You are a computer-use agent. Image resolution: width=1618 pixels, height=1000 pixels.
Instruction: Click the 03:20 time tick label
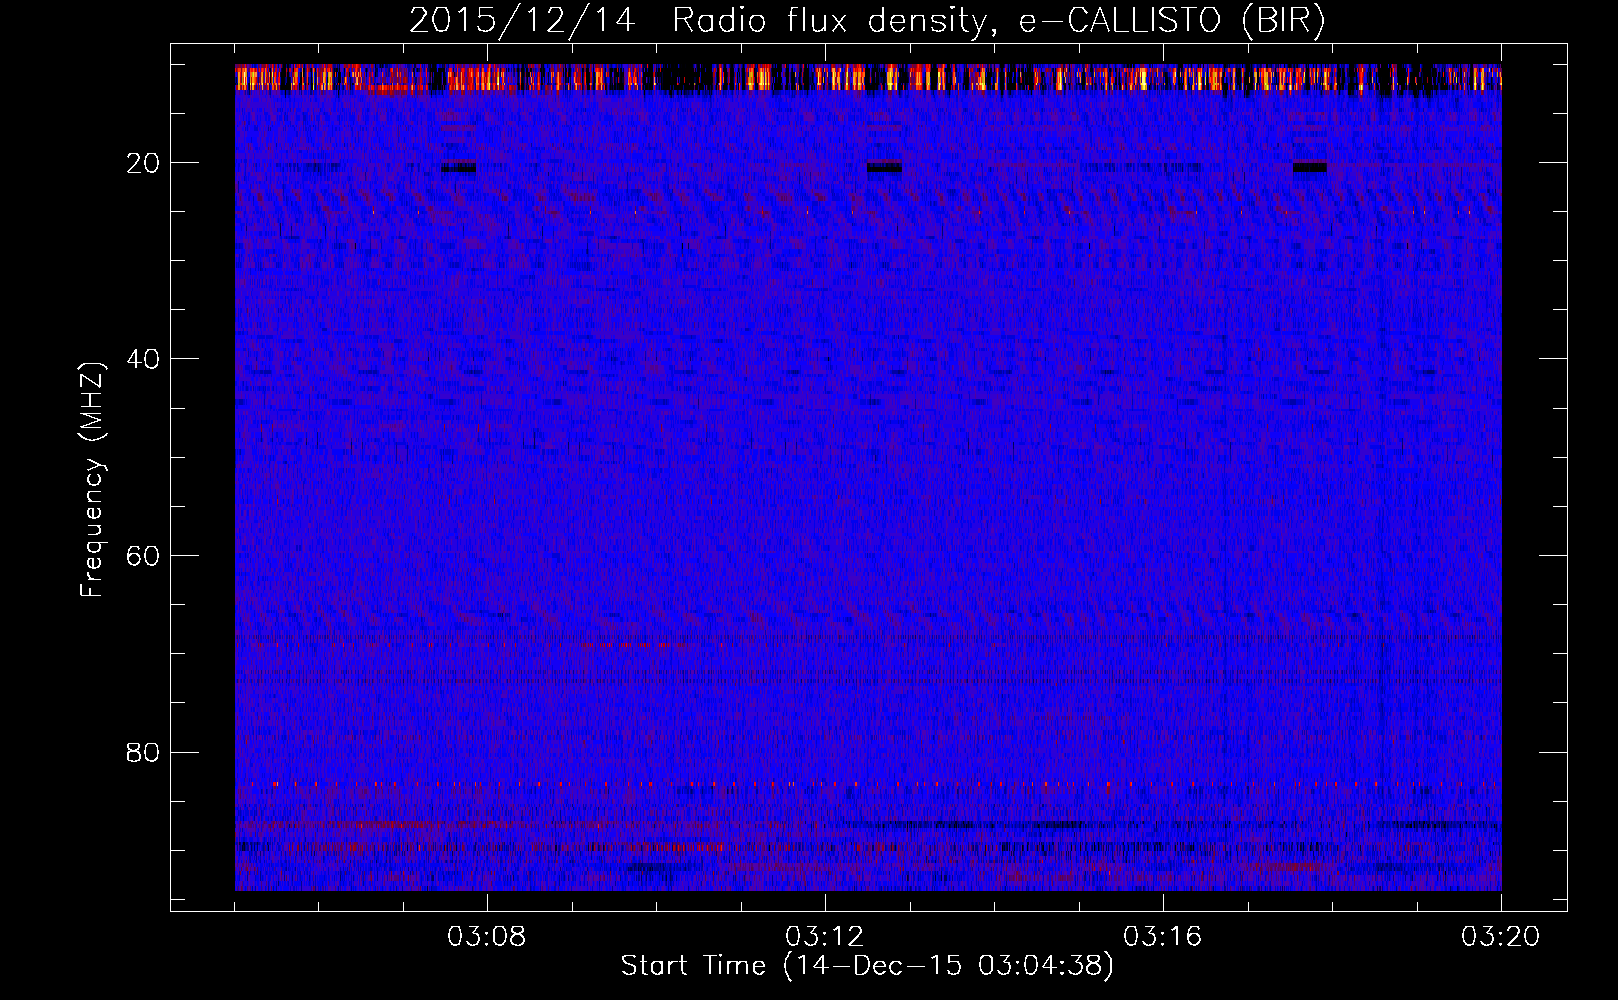pyautogui.click(x=1500, y=937)
